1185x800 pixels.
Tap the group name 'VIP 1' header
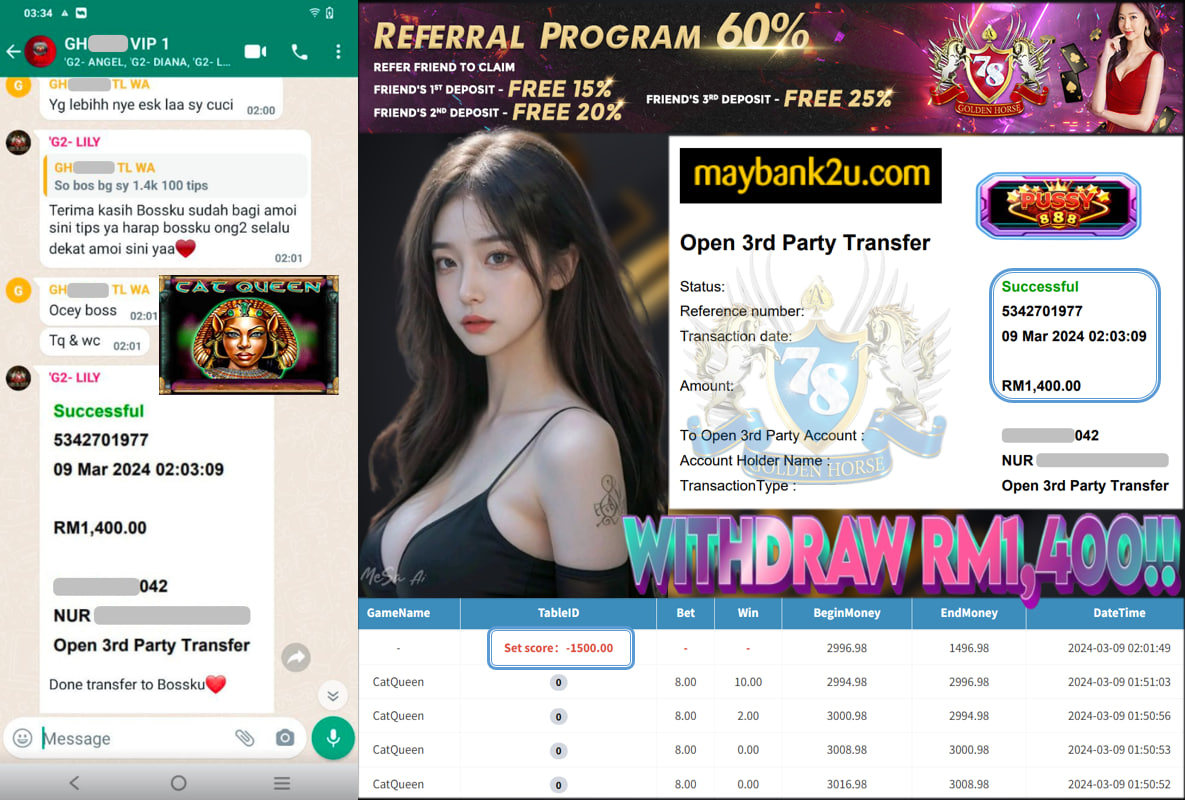pos(117,44)
